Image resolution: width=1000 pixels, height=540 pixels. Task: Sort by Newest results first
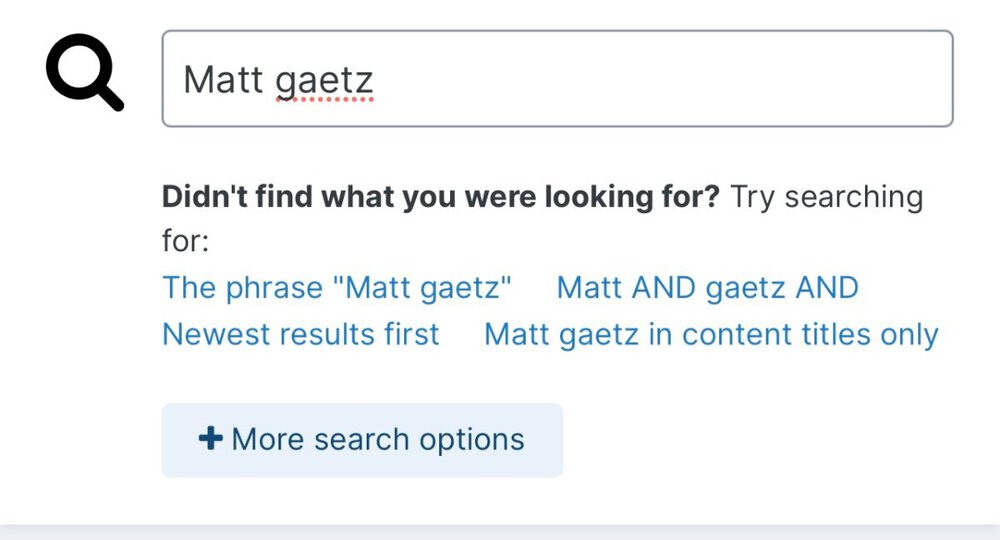pos(300,334)
